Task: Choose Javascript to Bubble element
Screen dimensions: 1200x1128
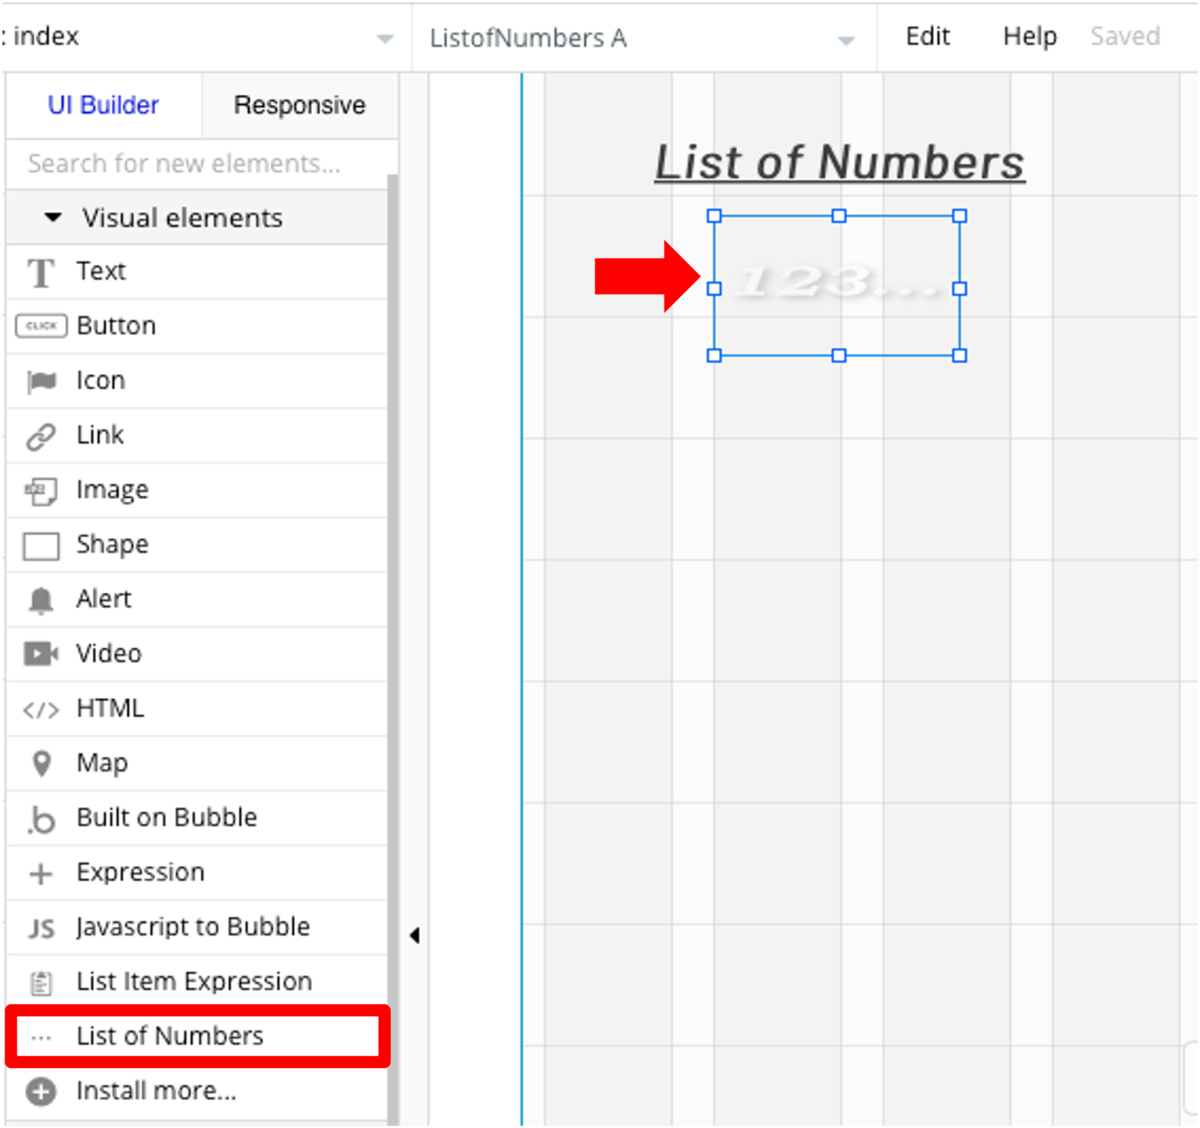Action: pos(196,927)
